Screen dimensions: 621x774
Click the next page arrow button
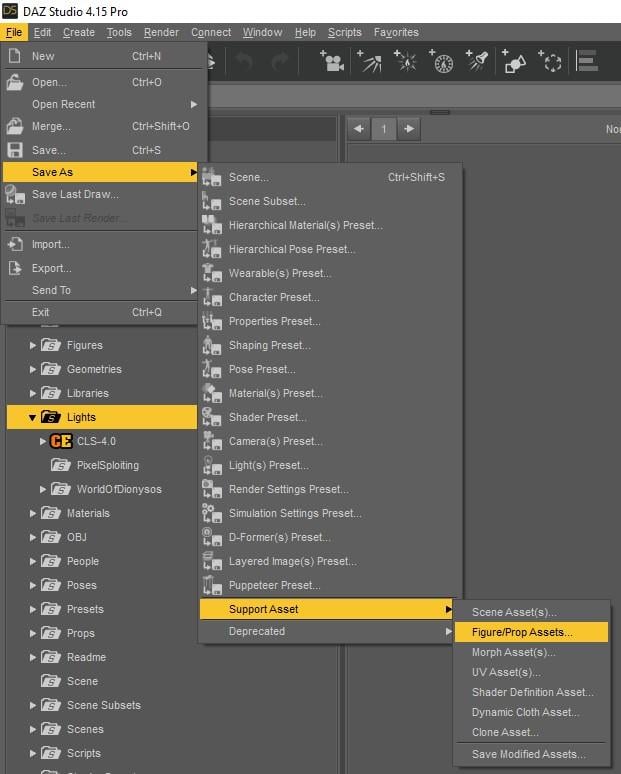(x=409, y=129)
